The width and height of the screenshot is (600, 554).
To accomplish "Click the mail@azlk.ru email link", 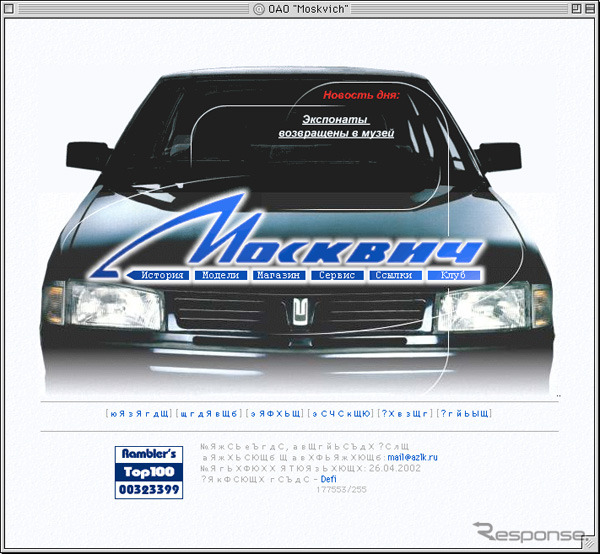I will 412,457.
